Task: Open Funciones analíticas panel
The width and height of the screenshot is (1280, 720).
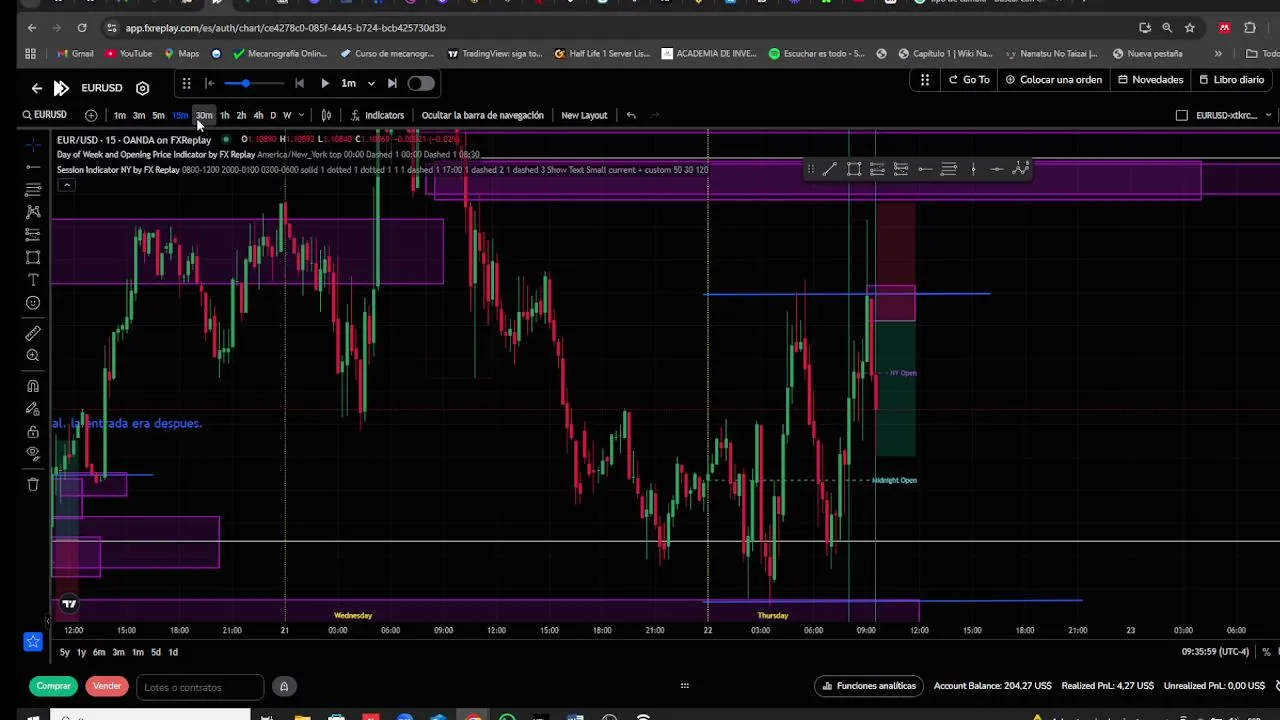Action: coord(868,686)
